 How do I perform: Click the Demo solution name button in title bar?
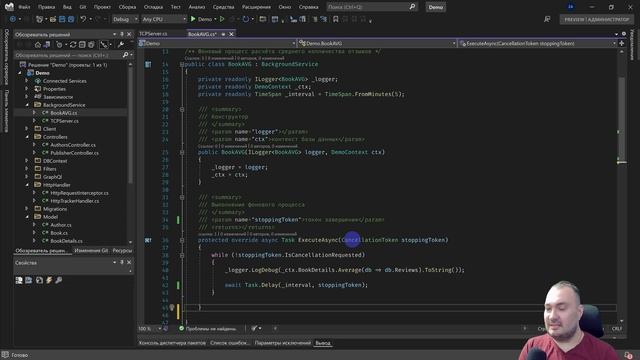(x=436, y=7)
